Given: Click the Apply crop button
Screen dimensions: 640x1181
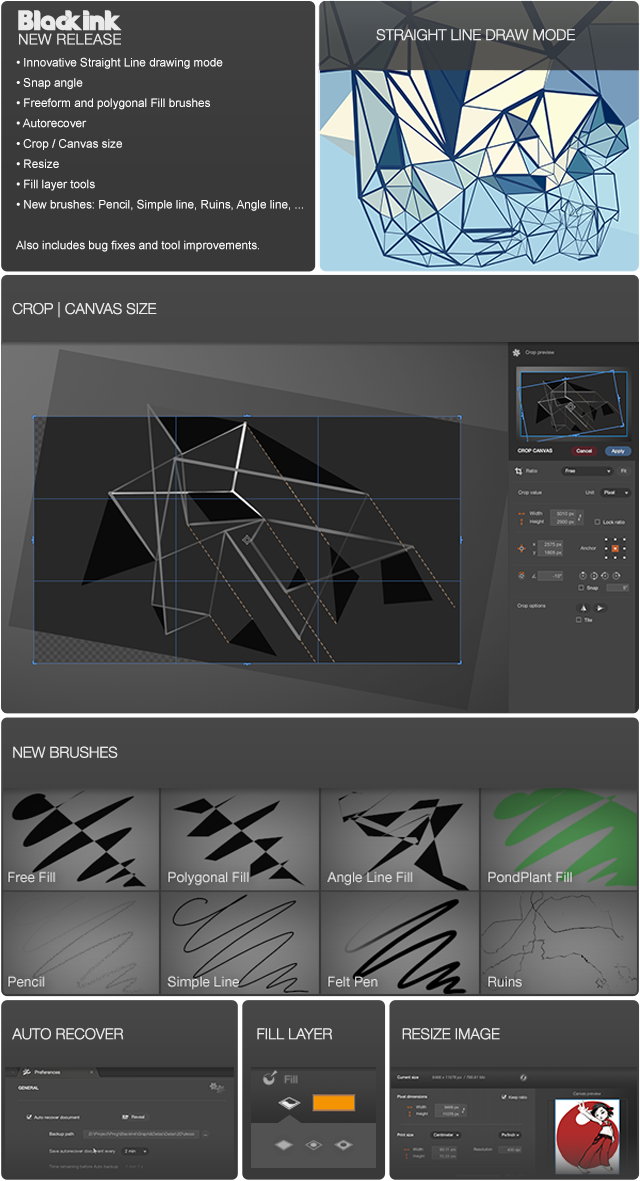Looking at the screenshot, I should pyautogui.click(x=618, y=450).
